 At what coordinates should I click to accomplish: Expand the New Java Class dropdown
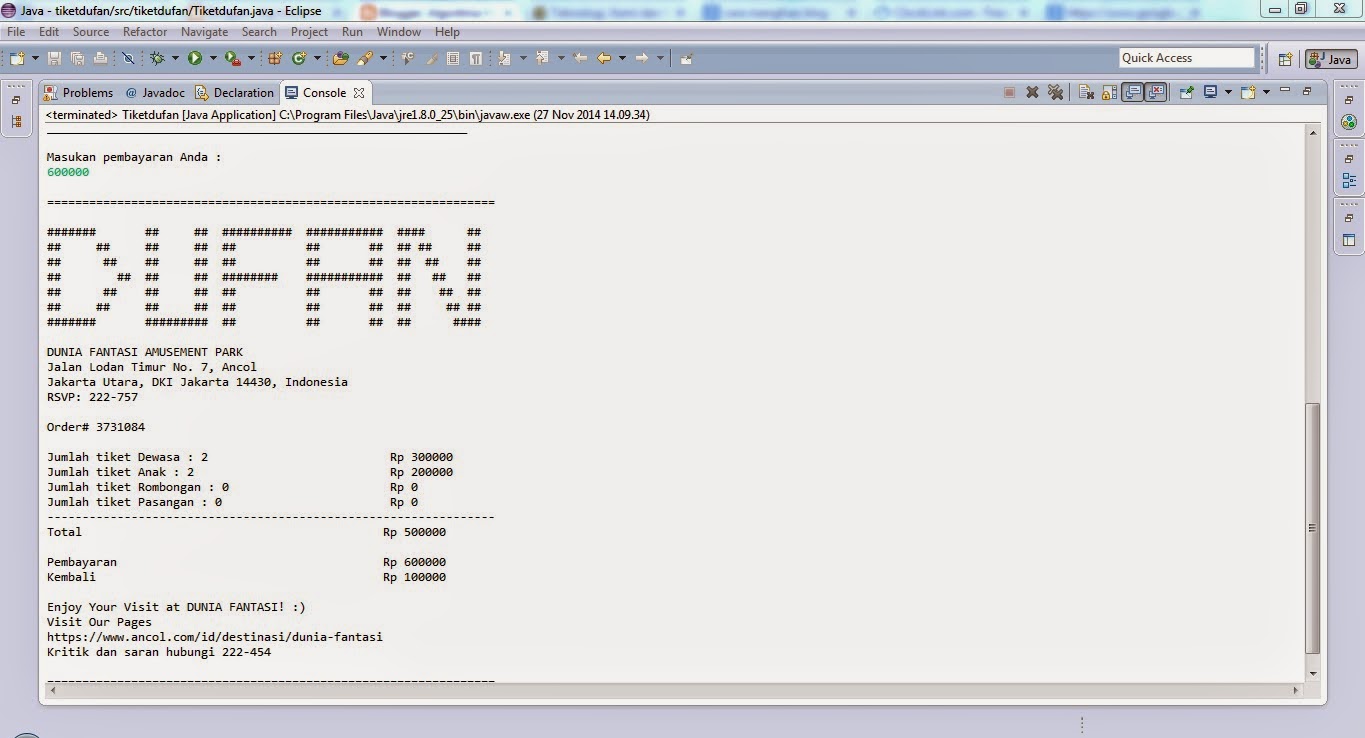[x=315, y=58]
